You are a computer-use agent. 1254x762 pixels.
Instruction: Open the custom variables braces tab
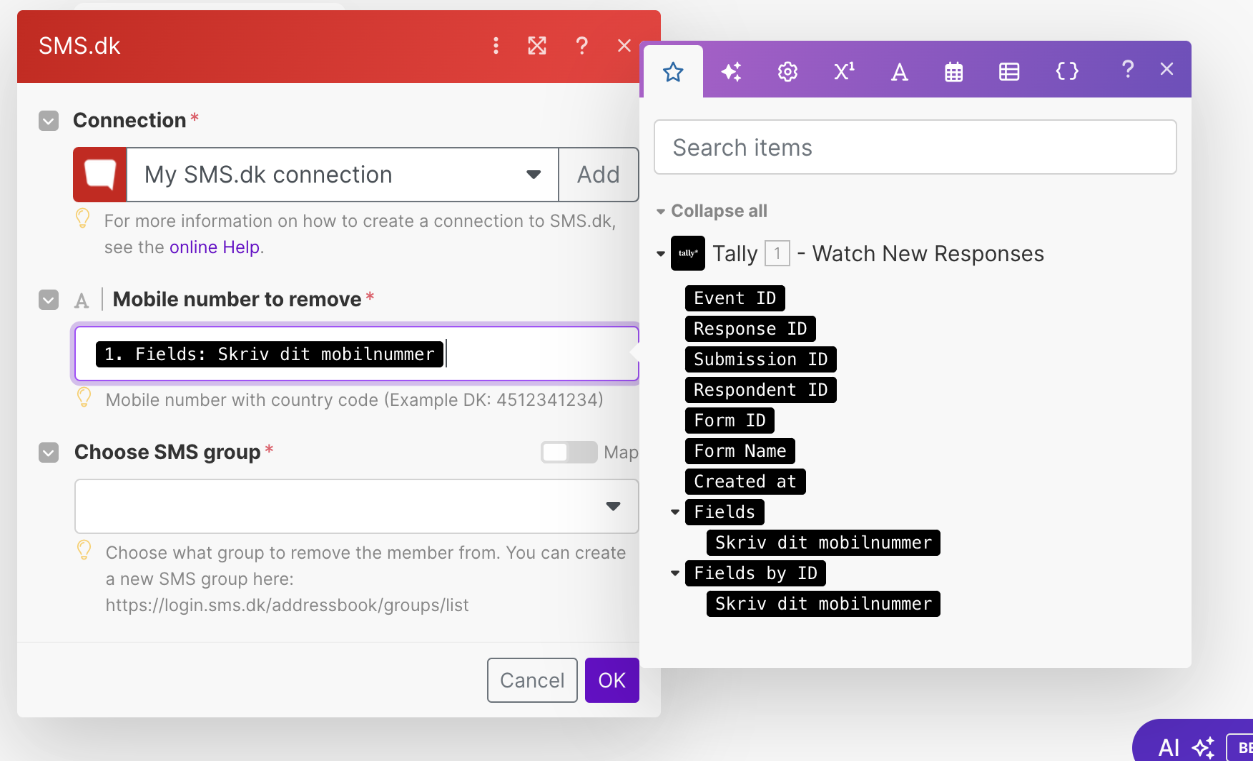point(1067,71)
